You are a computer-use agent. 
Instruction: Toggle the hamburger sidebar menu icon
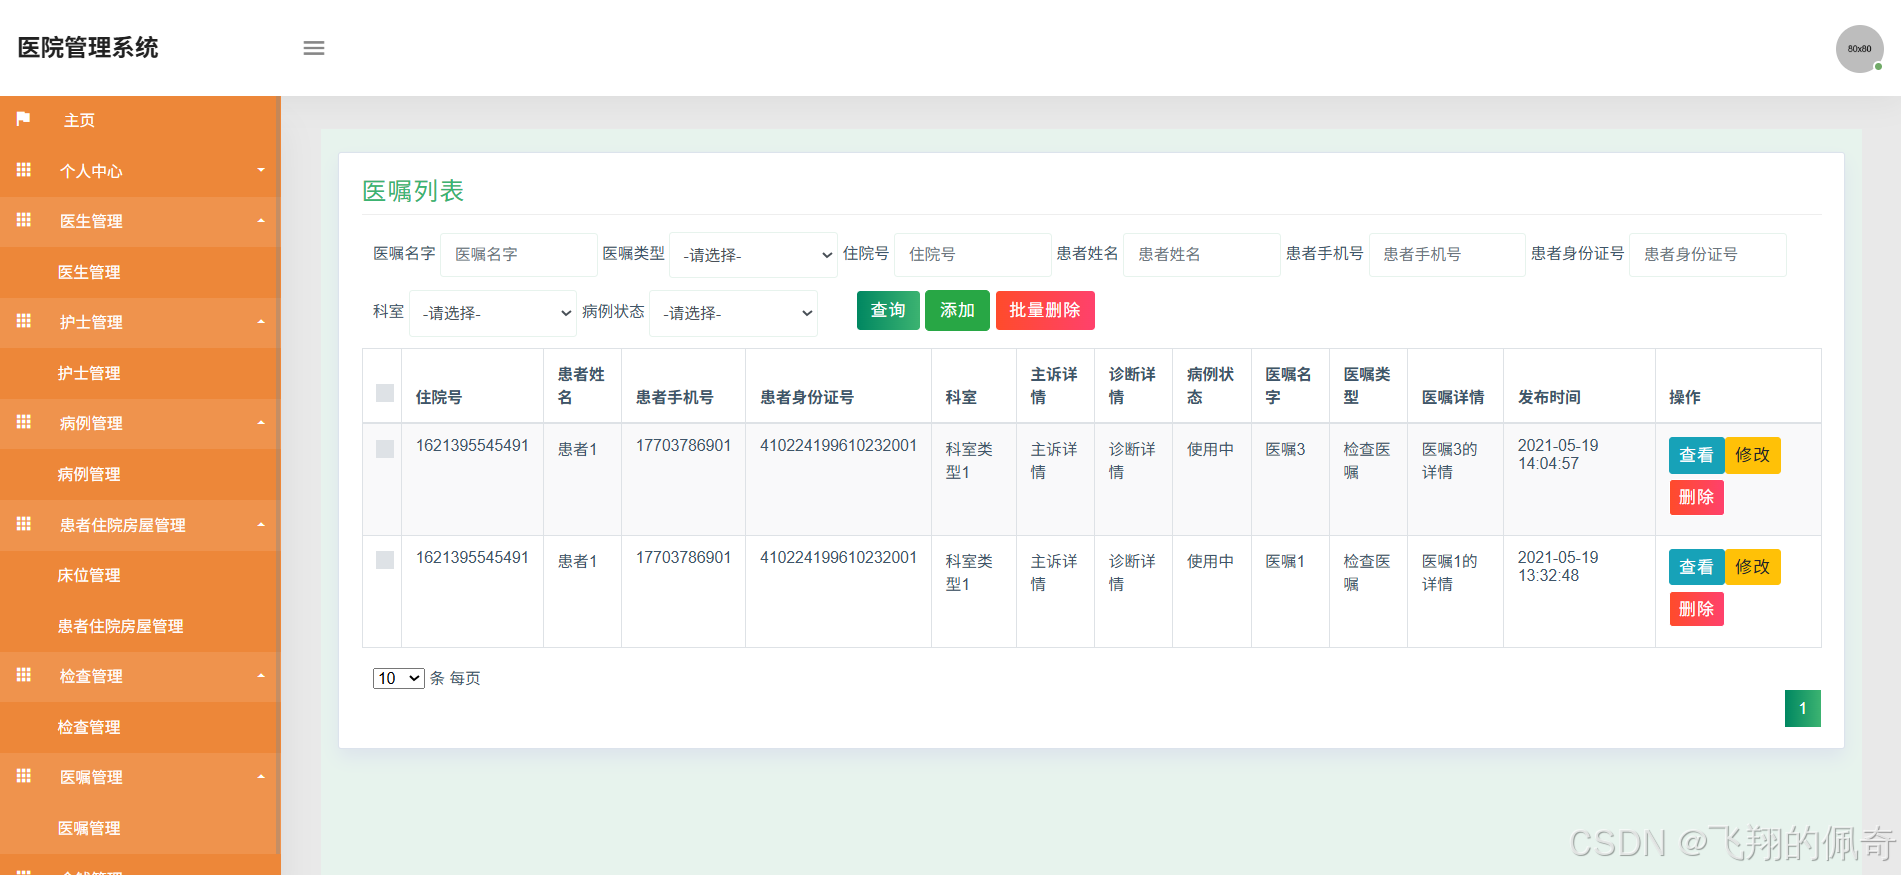(314, 48)
